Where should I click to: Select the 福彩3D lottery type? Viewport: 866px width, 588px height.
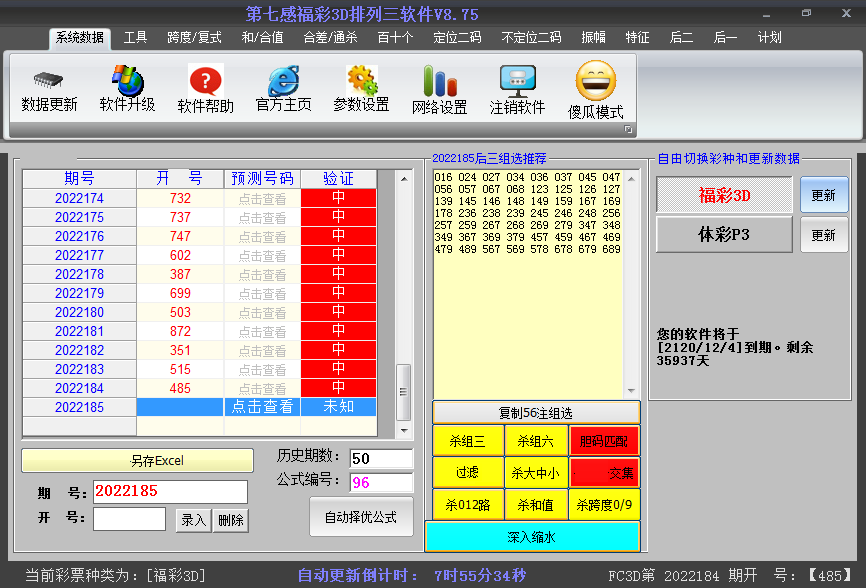click(724, 195)
